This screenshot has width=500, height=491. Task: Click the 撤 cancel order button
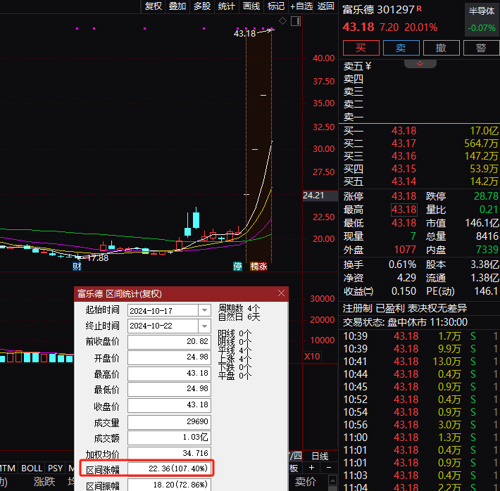441,48
